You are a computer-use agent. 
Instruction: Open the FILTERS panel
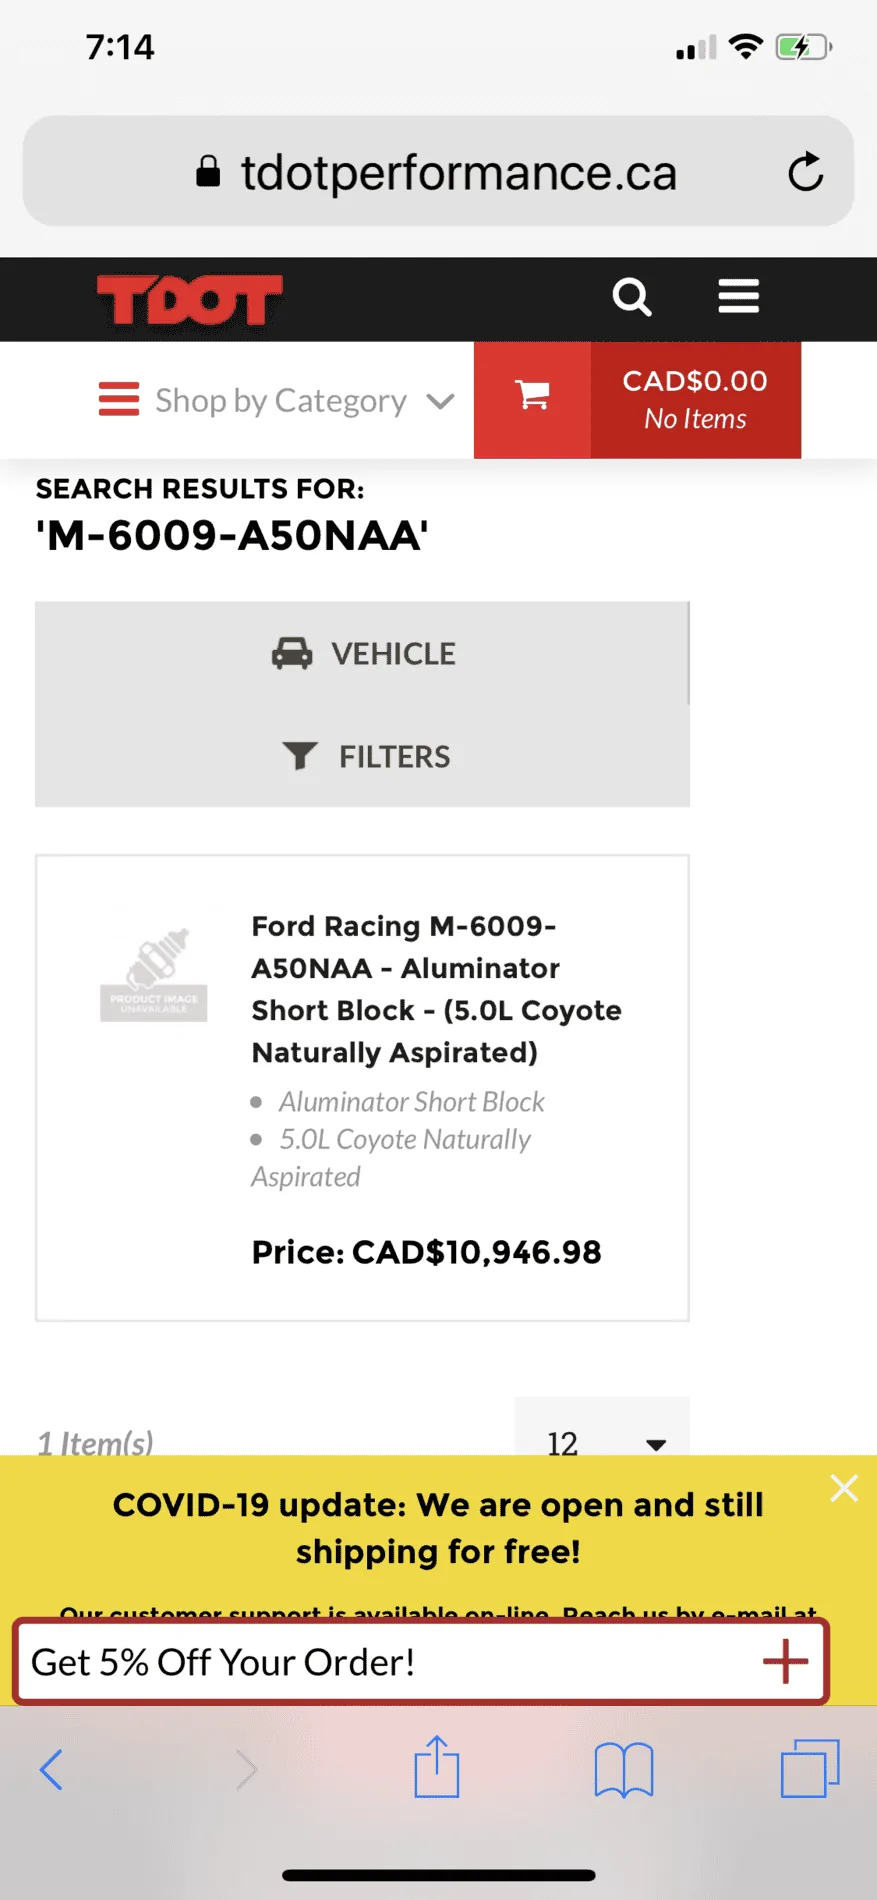coord(362,756)
